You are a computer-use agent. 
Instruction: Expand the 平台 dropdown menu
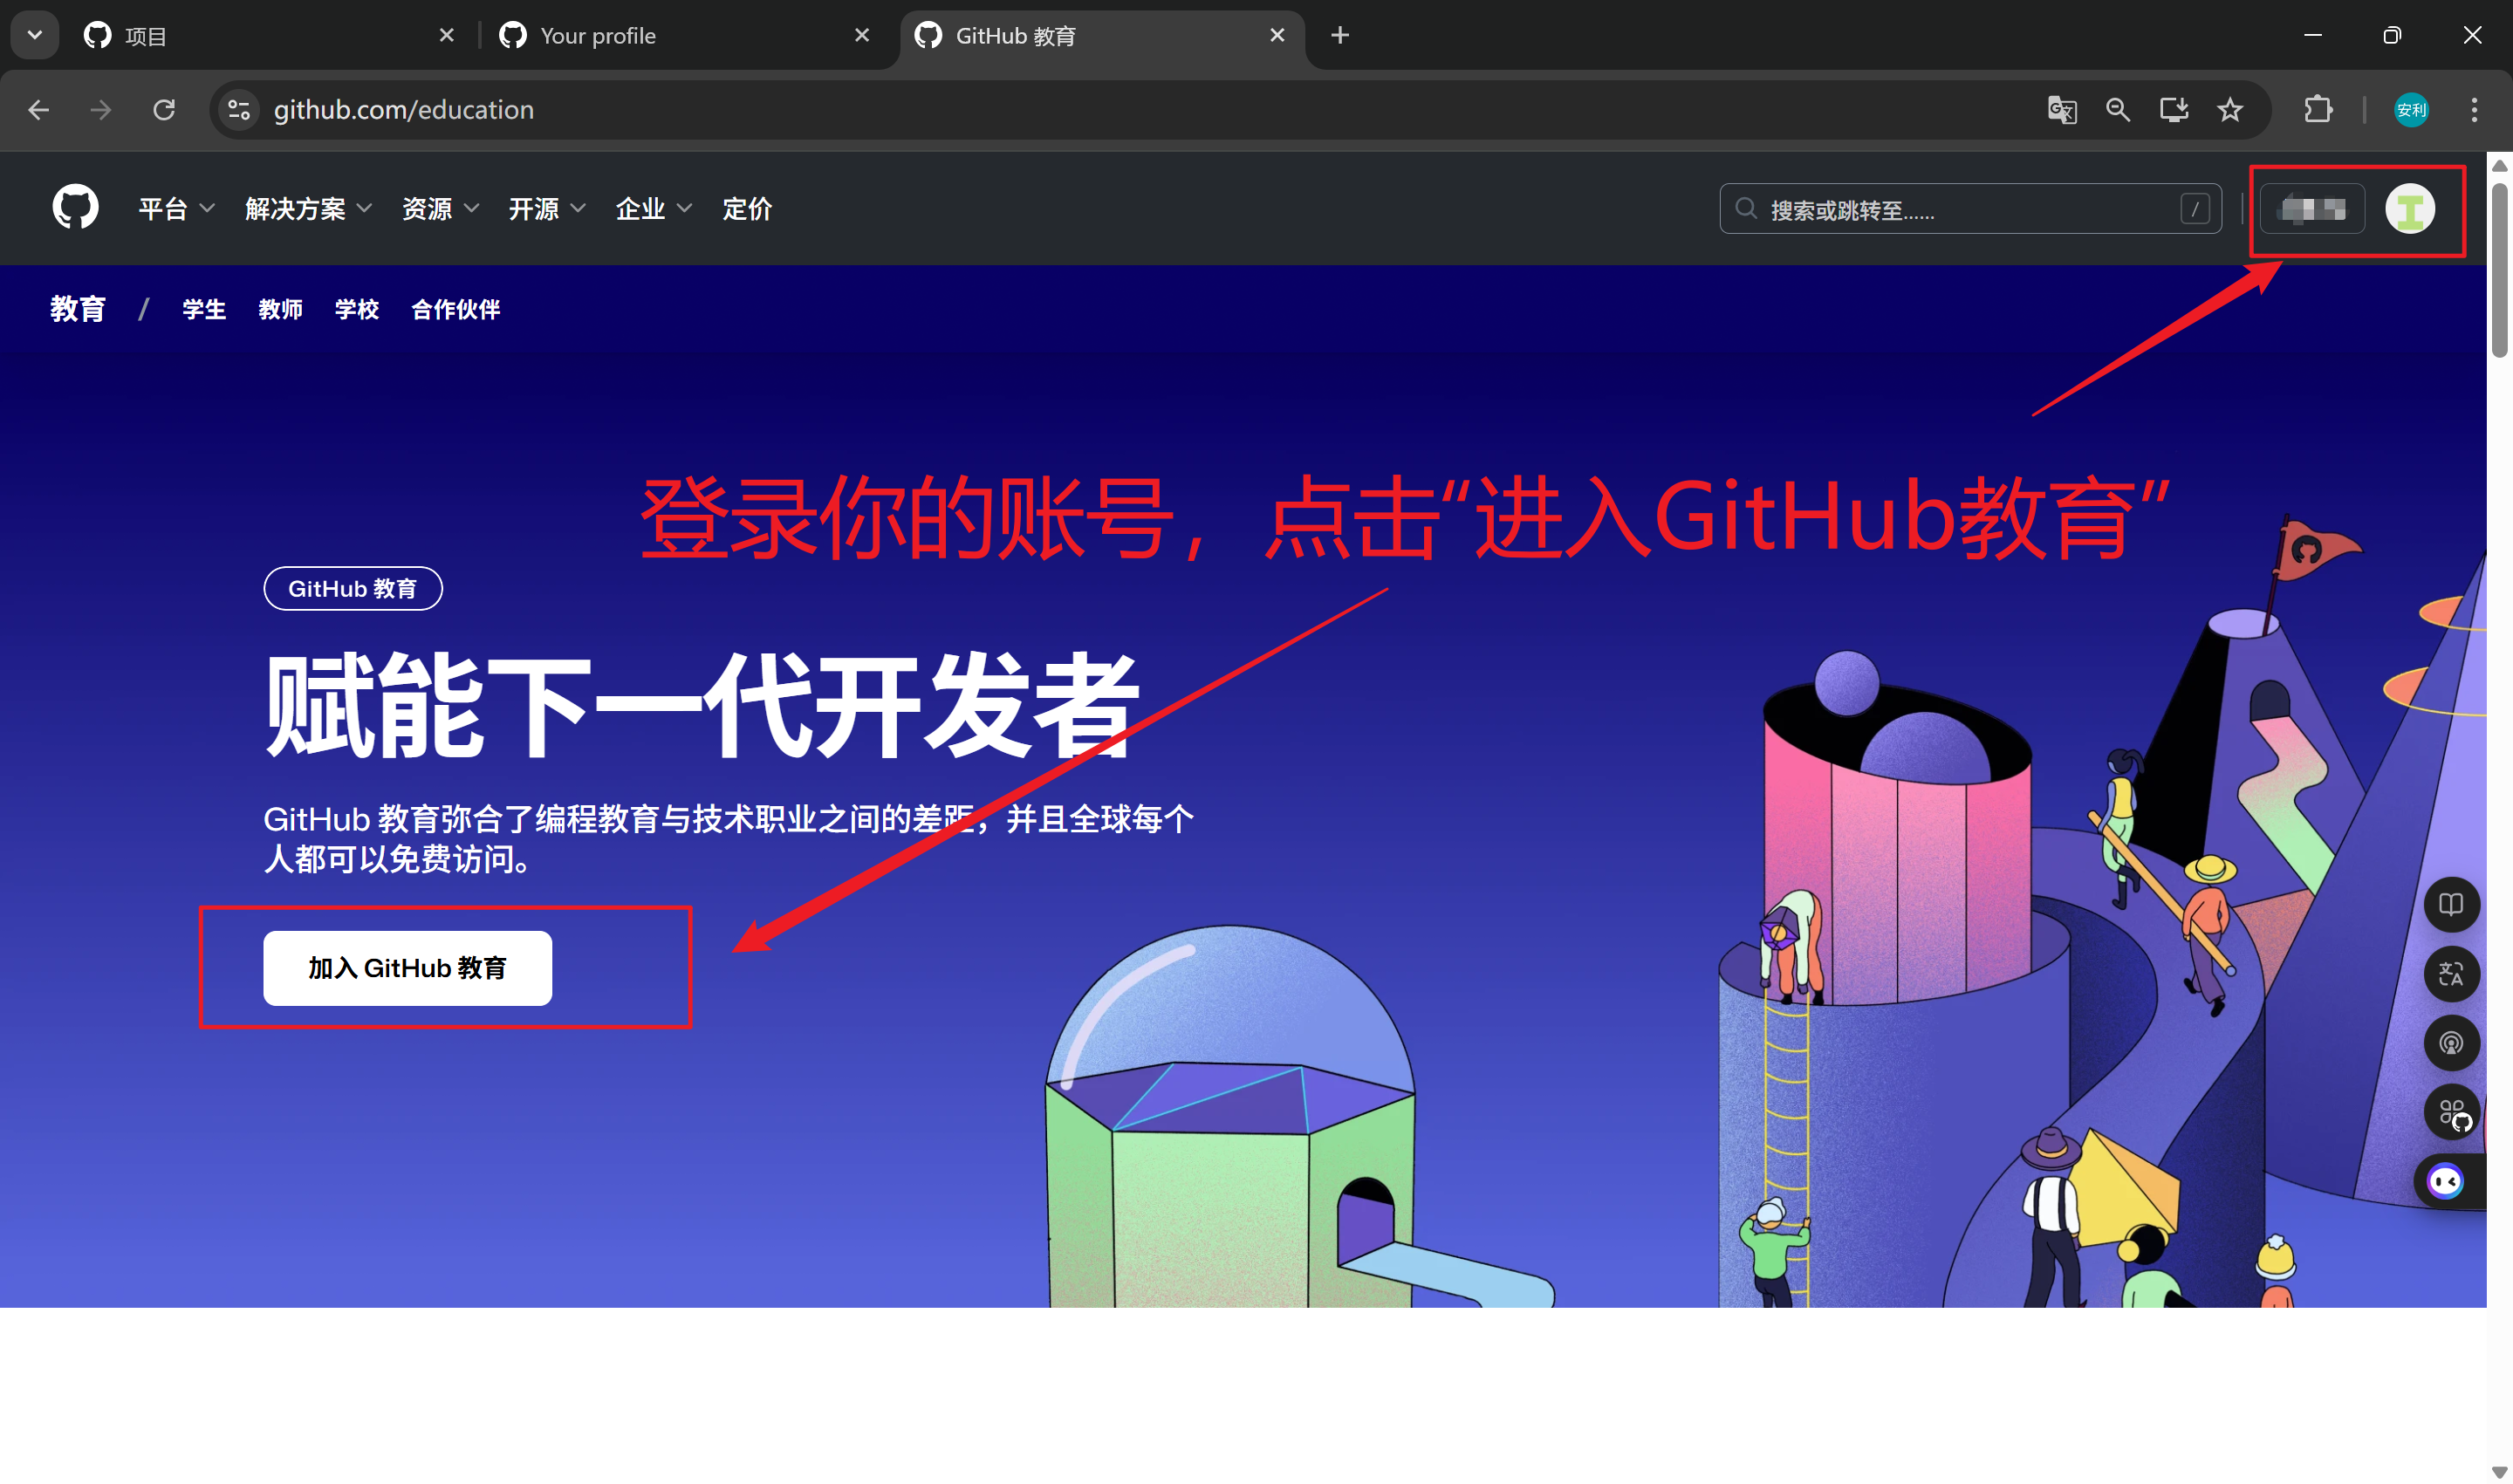(176, 209)
